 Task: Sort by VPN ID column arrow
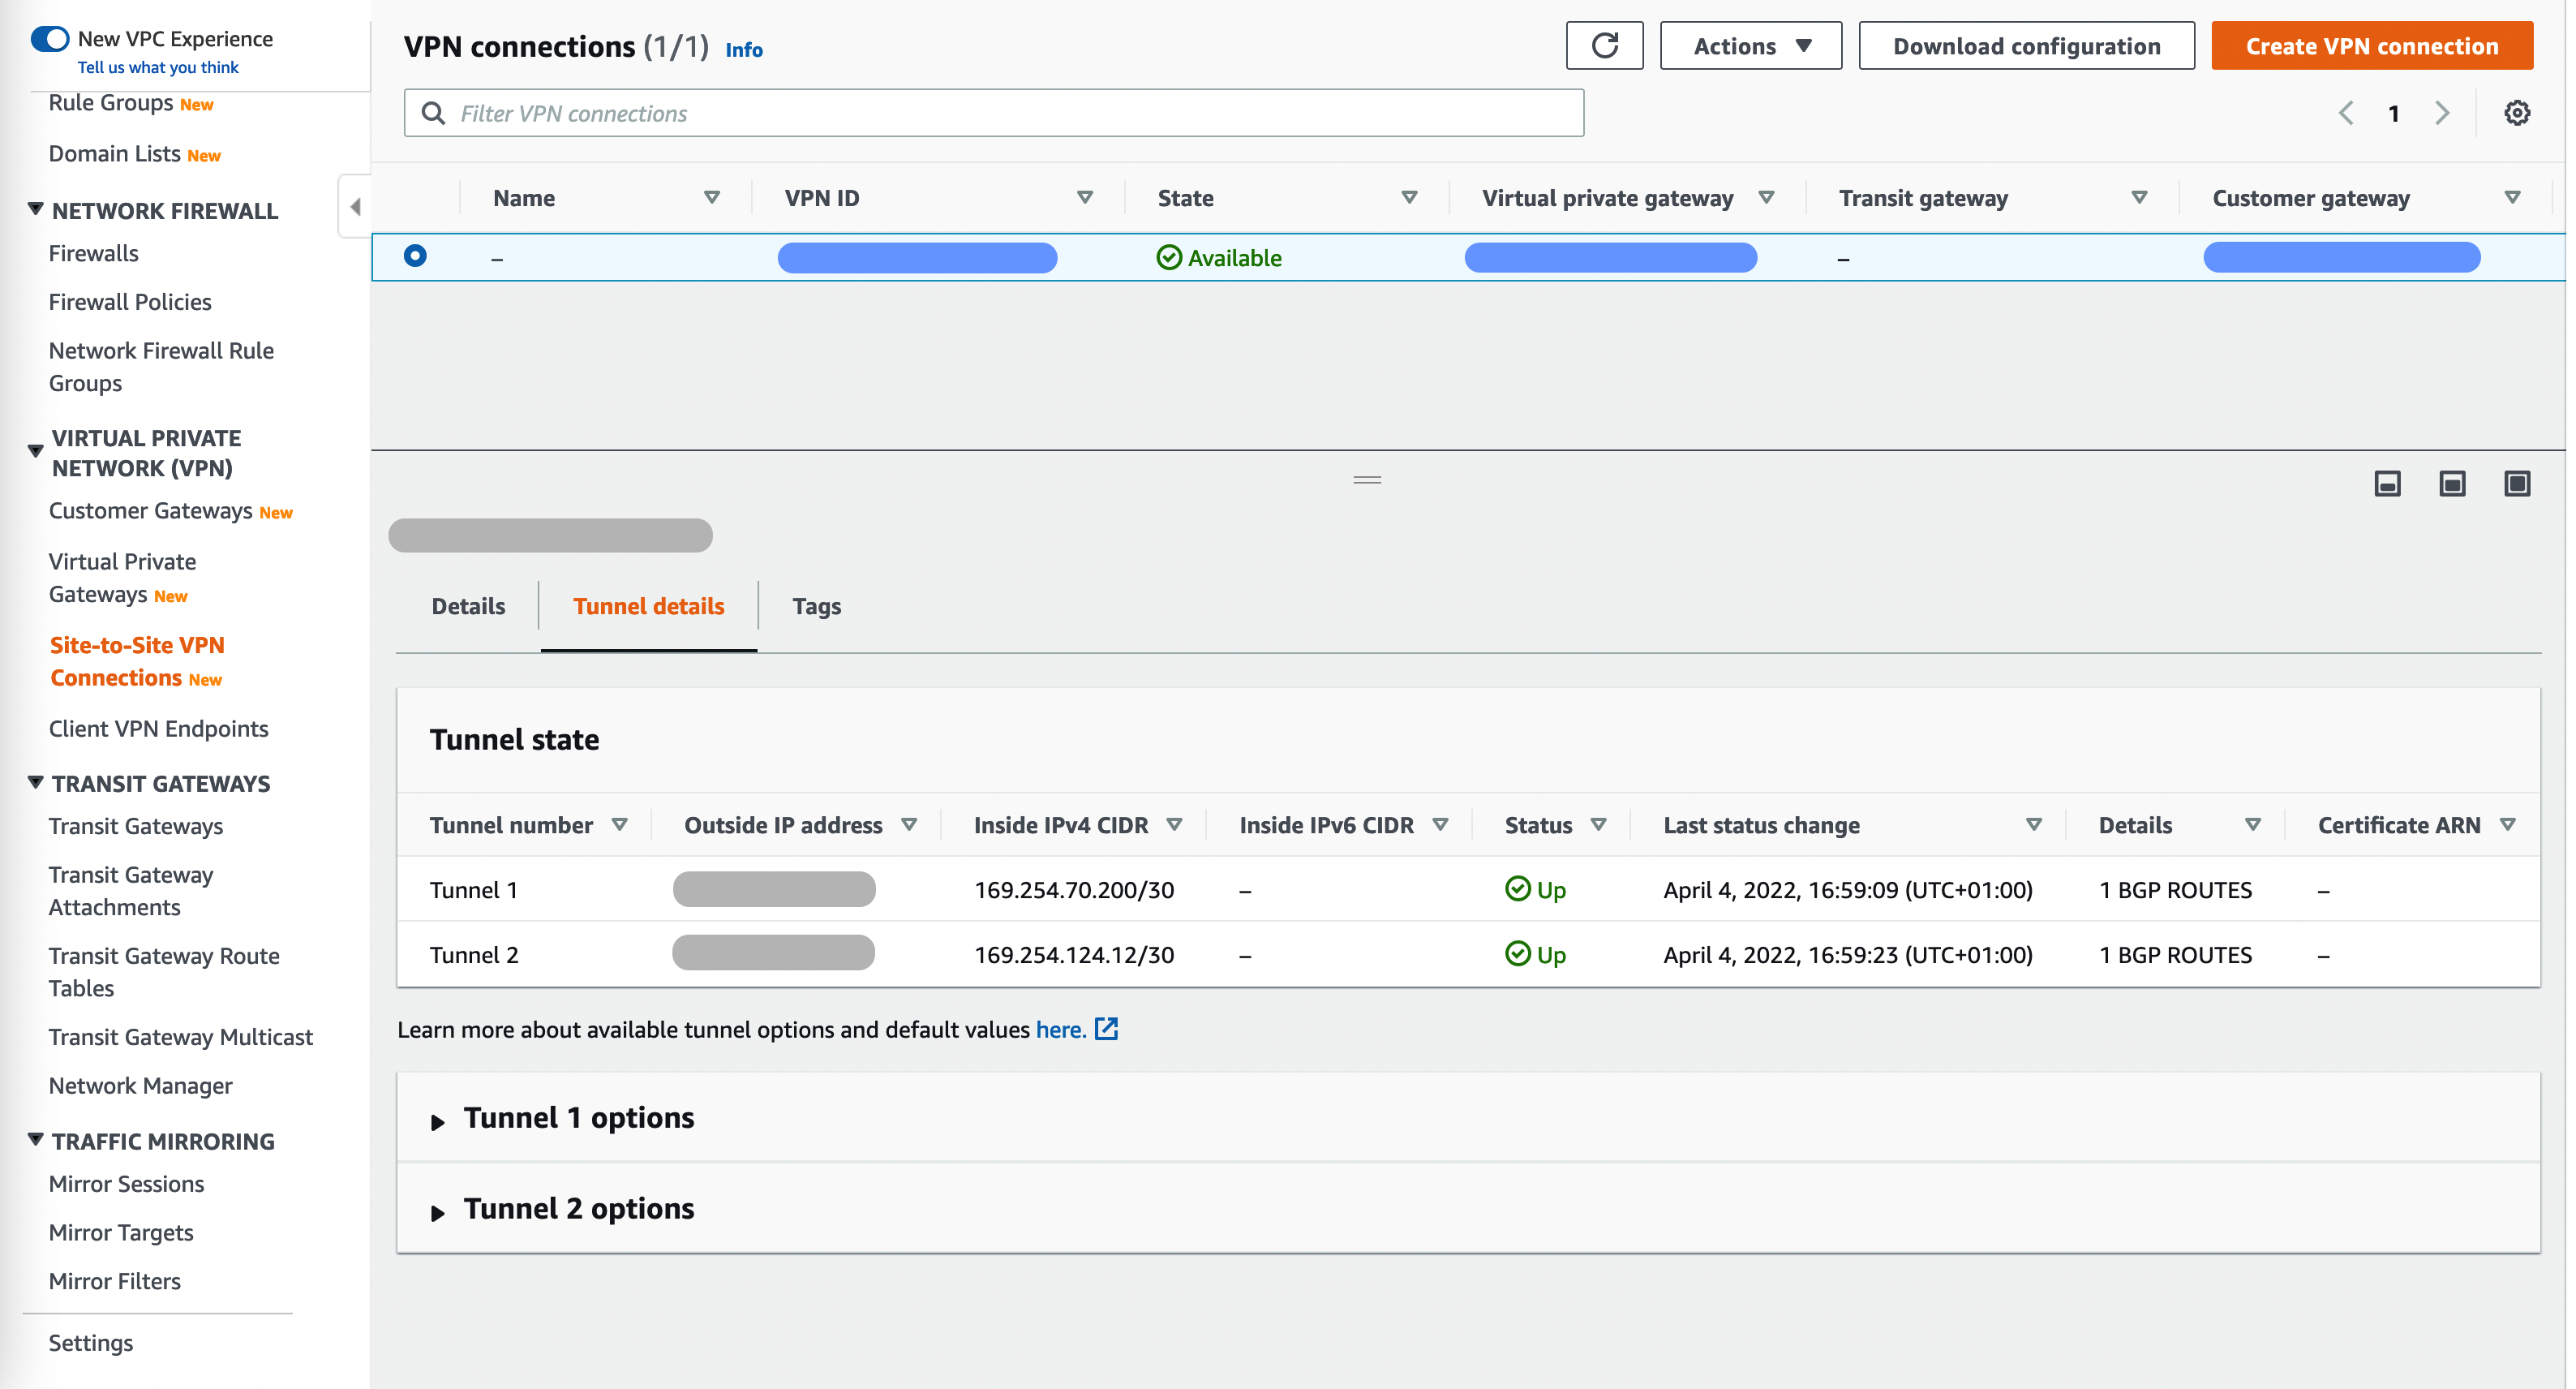coord(1084,198)
